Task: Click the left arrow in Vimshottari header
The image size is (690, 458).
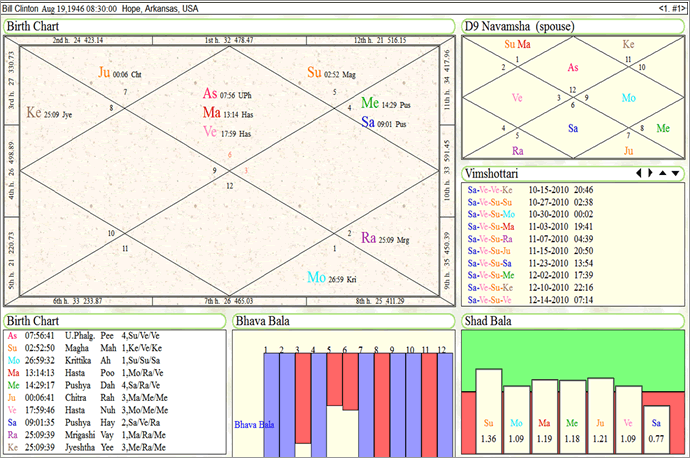Action: [640, 174]
